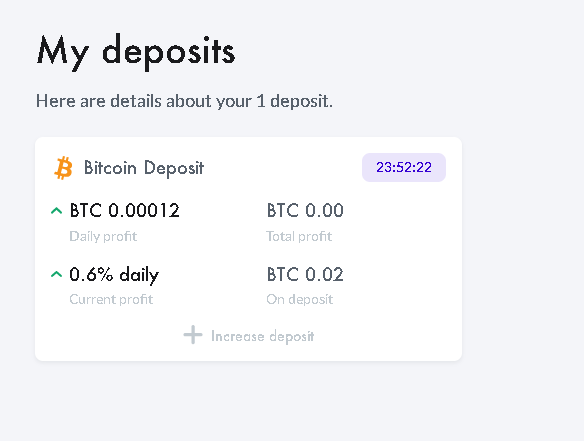Click the 0.6% daily rate text

pos(114,275)
